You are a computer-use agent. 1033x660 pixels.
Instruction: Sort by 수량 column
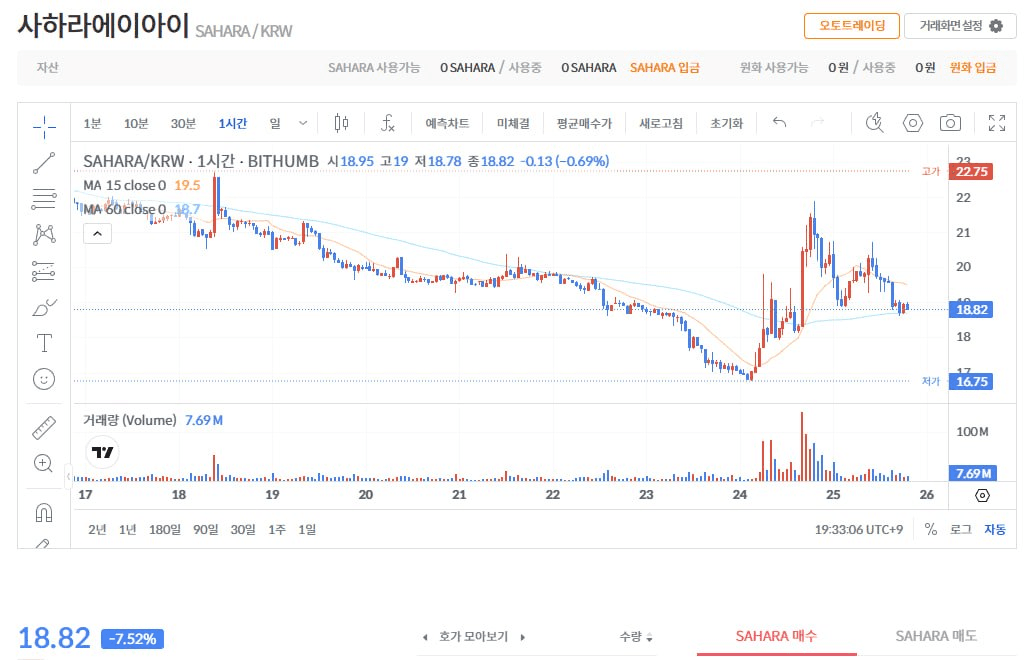(x=636, y=637)
